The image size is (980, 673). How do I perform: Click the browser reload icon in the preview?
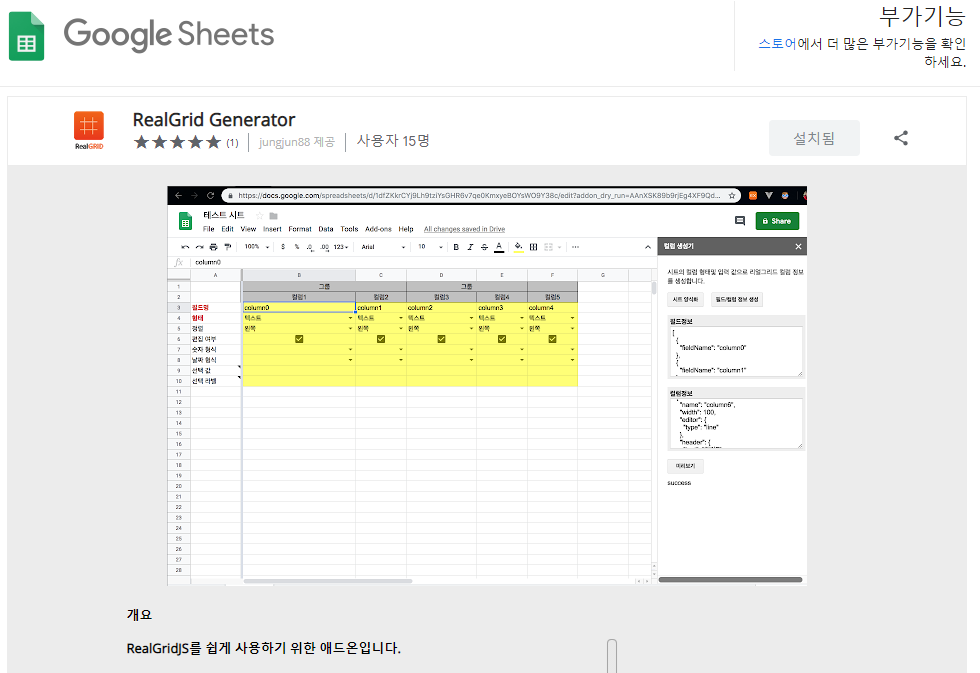(211, 196)
